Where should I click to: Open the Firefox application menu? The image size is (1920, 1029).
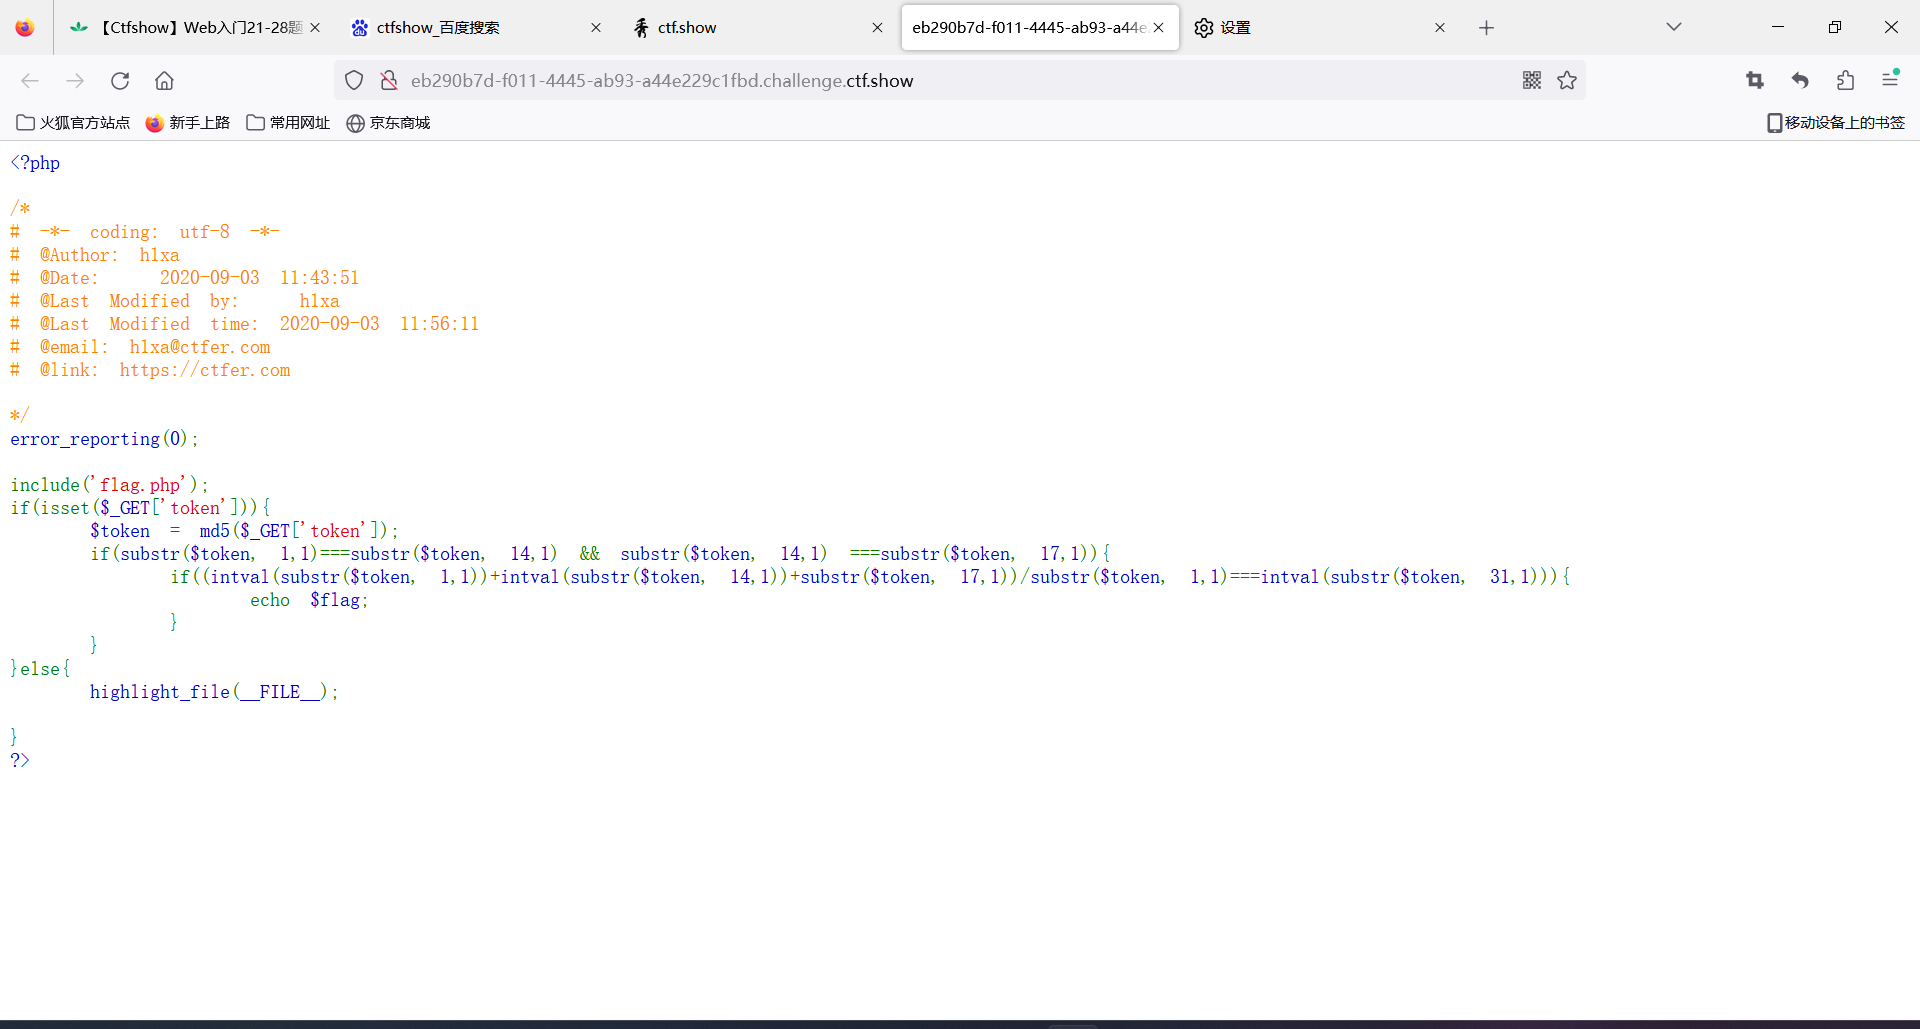[1890, 80]
